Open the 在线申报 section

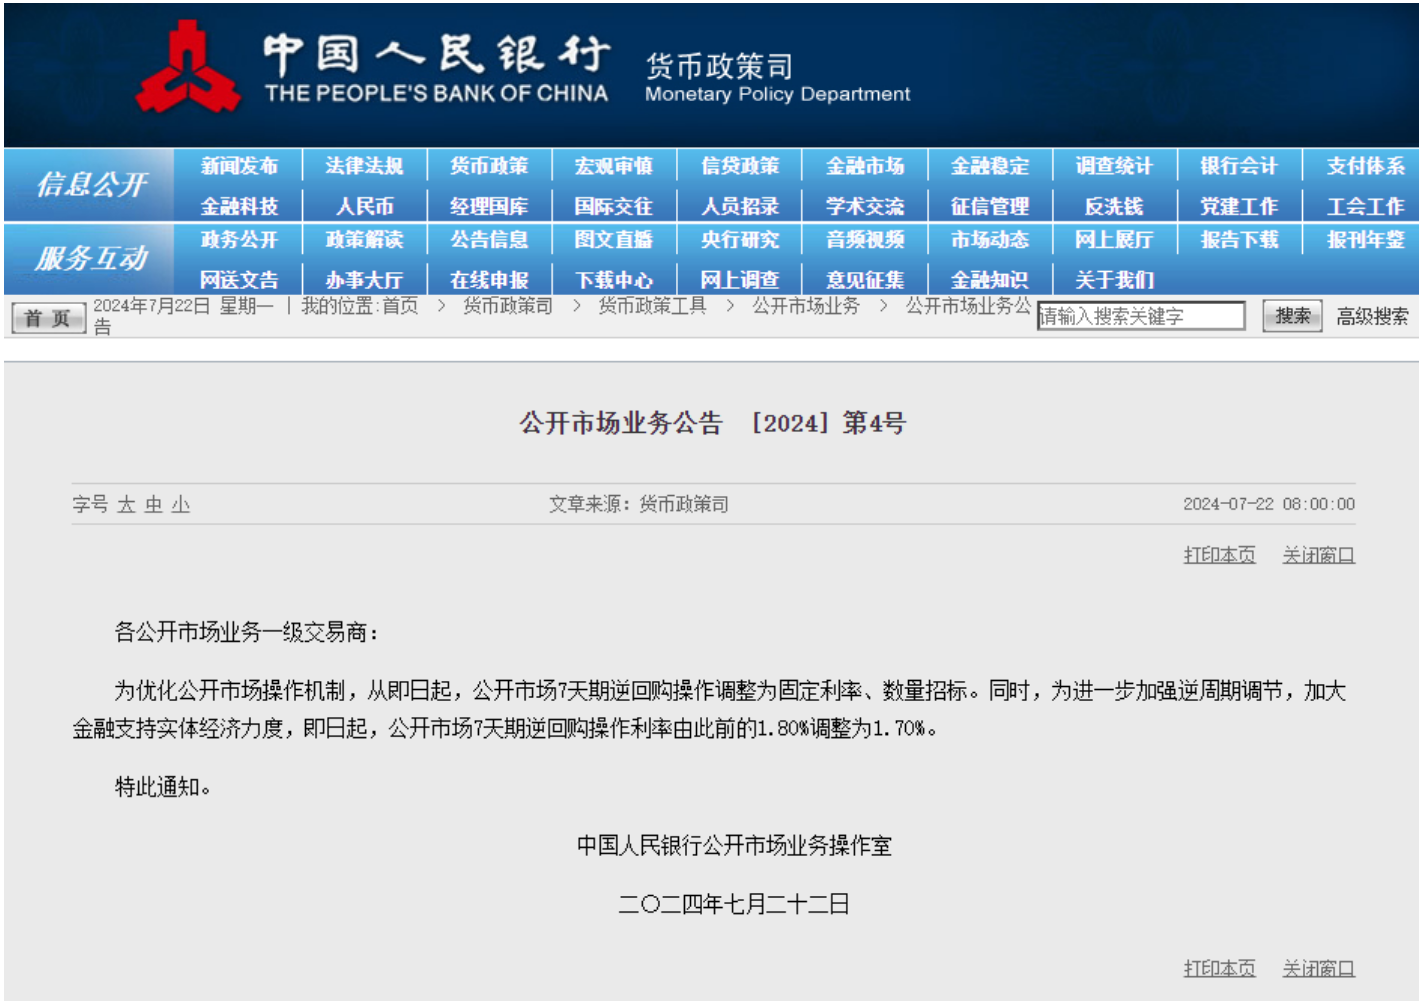(x=489, y=281)
